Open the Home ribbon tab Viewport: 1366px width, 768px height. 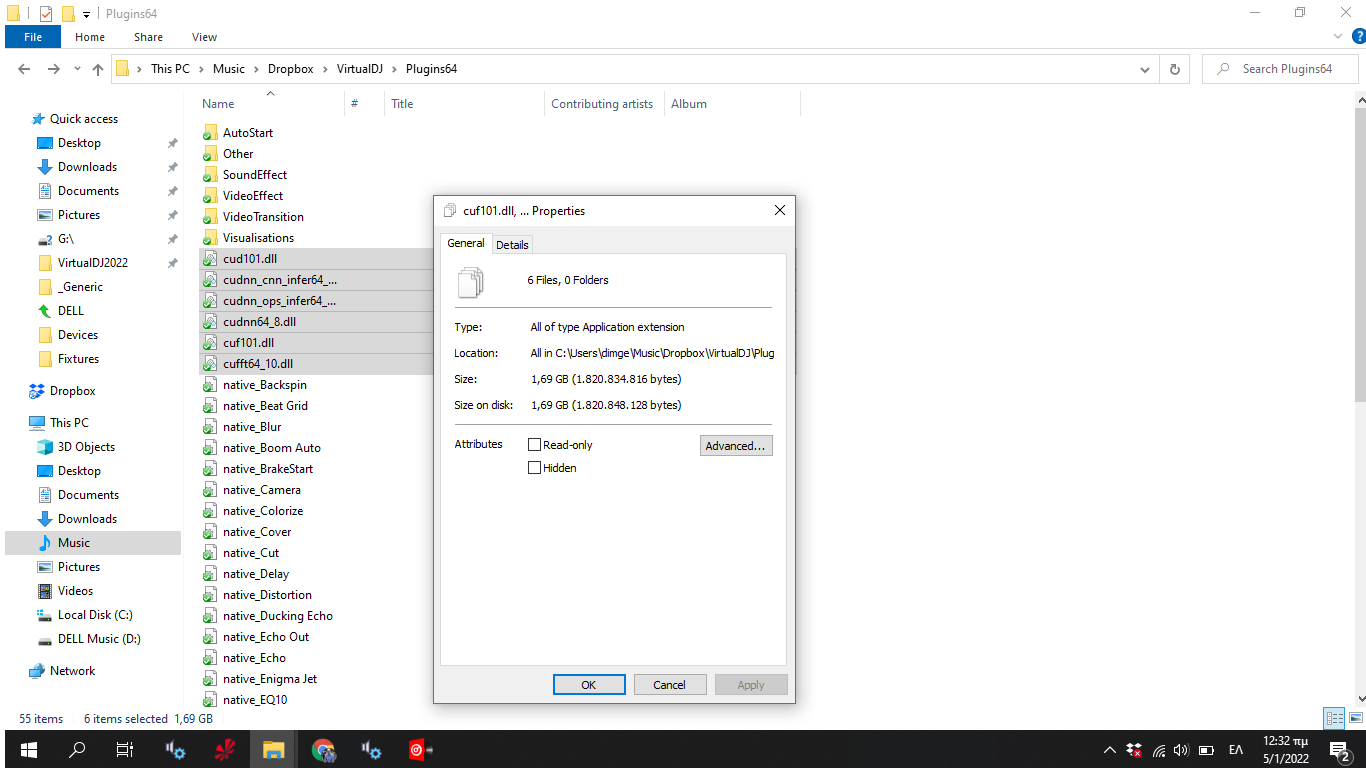pos(90,37)
